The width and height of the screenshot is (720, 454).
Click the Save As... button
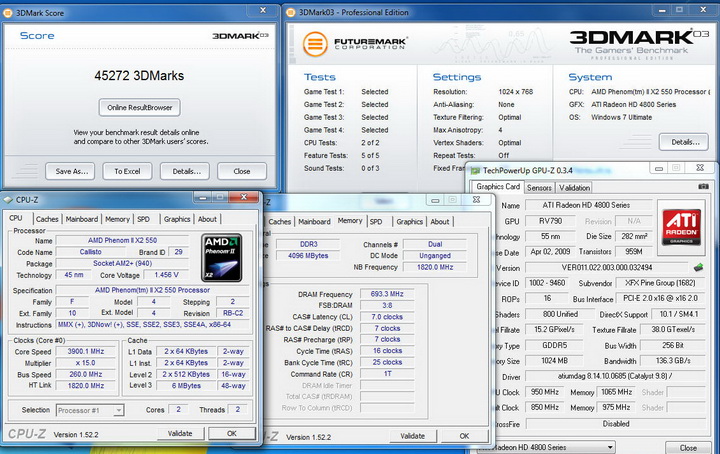click(70, 171)
